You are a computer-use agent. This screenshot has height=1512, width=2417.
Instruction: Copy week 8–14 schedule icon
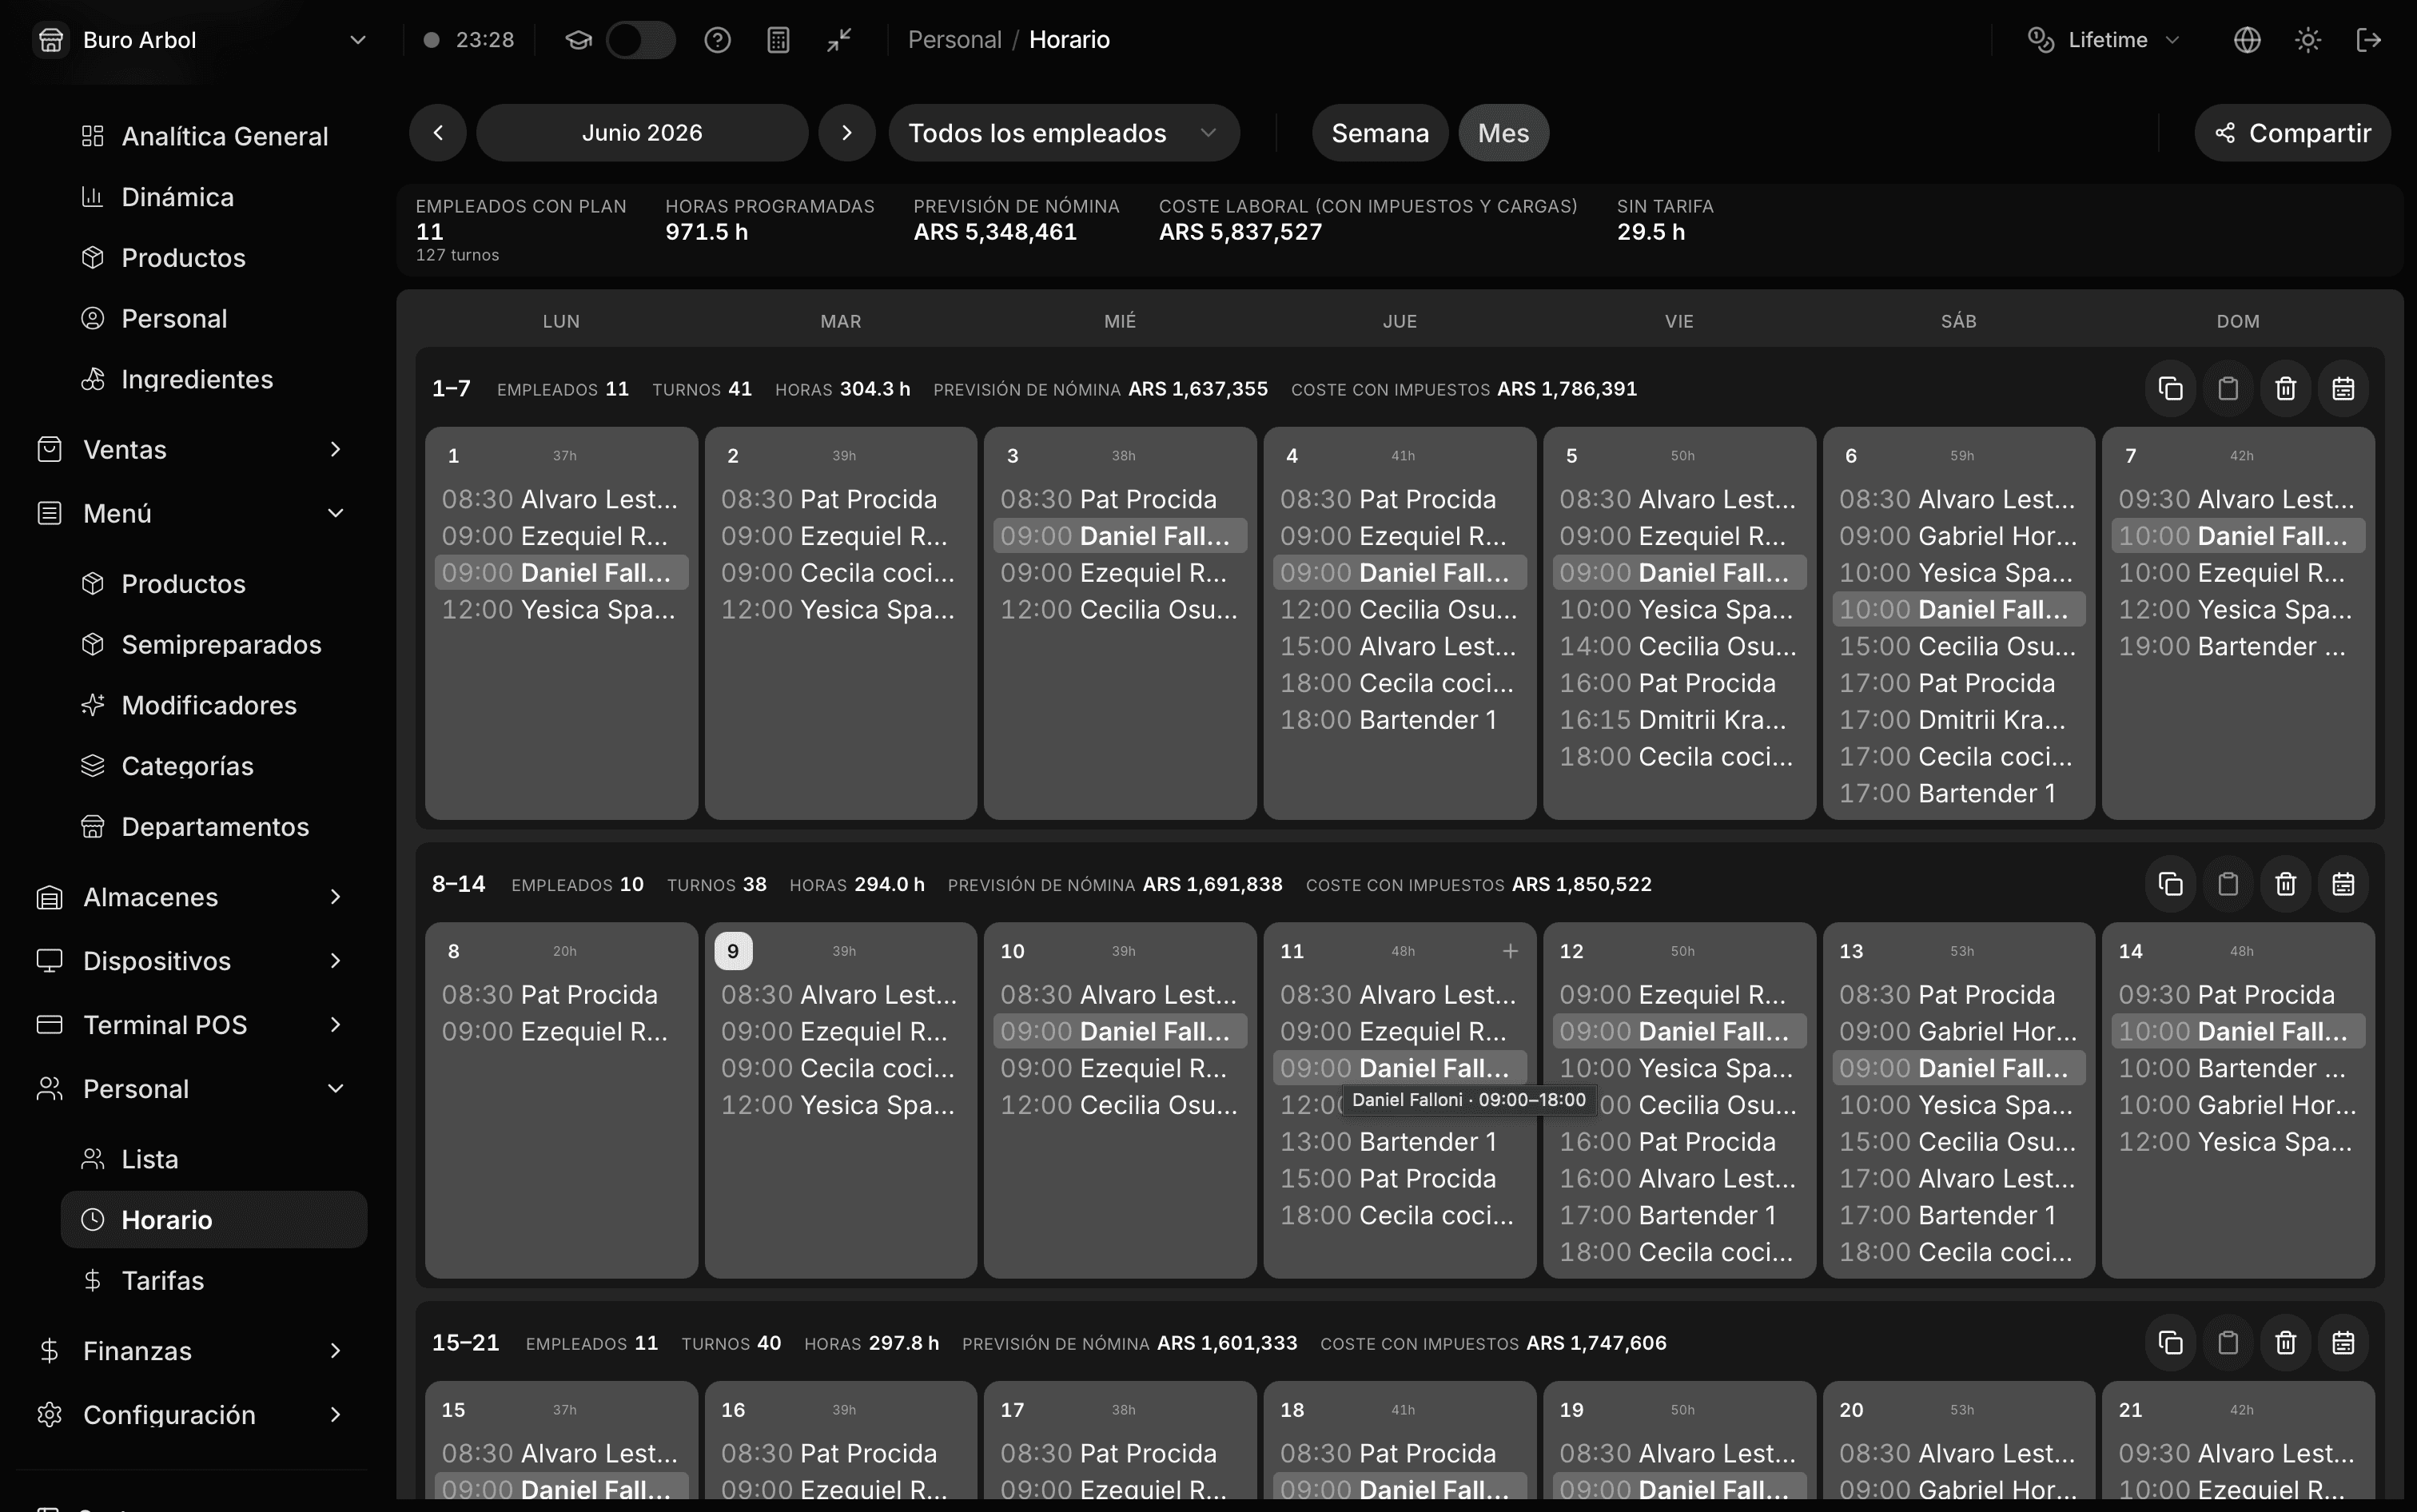[2170, 884]
